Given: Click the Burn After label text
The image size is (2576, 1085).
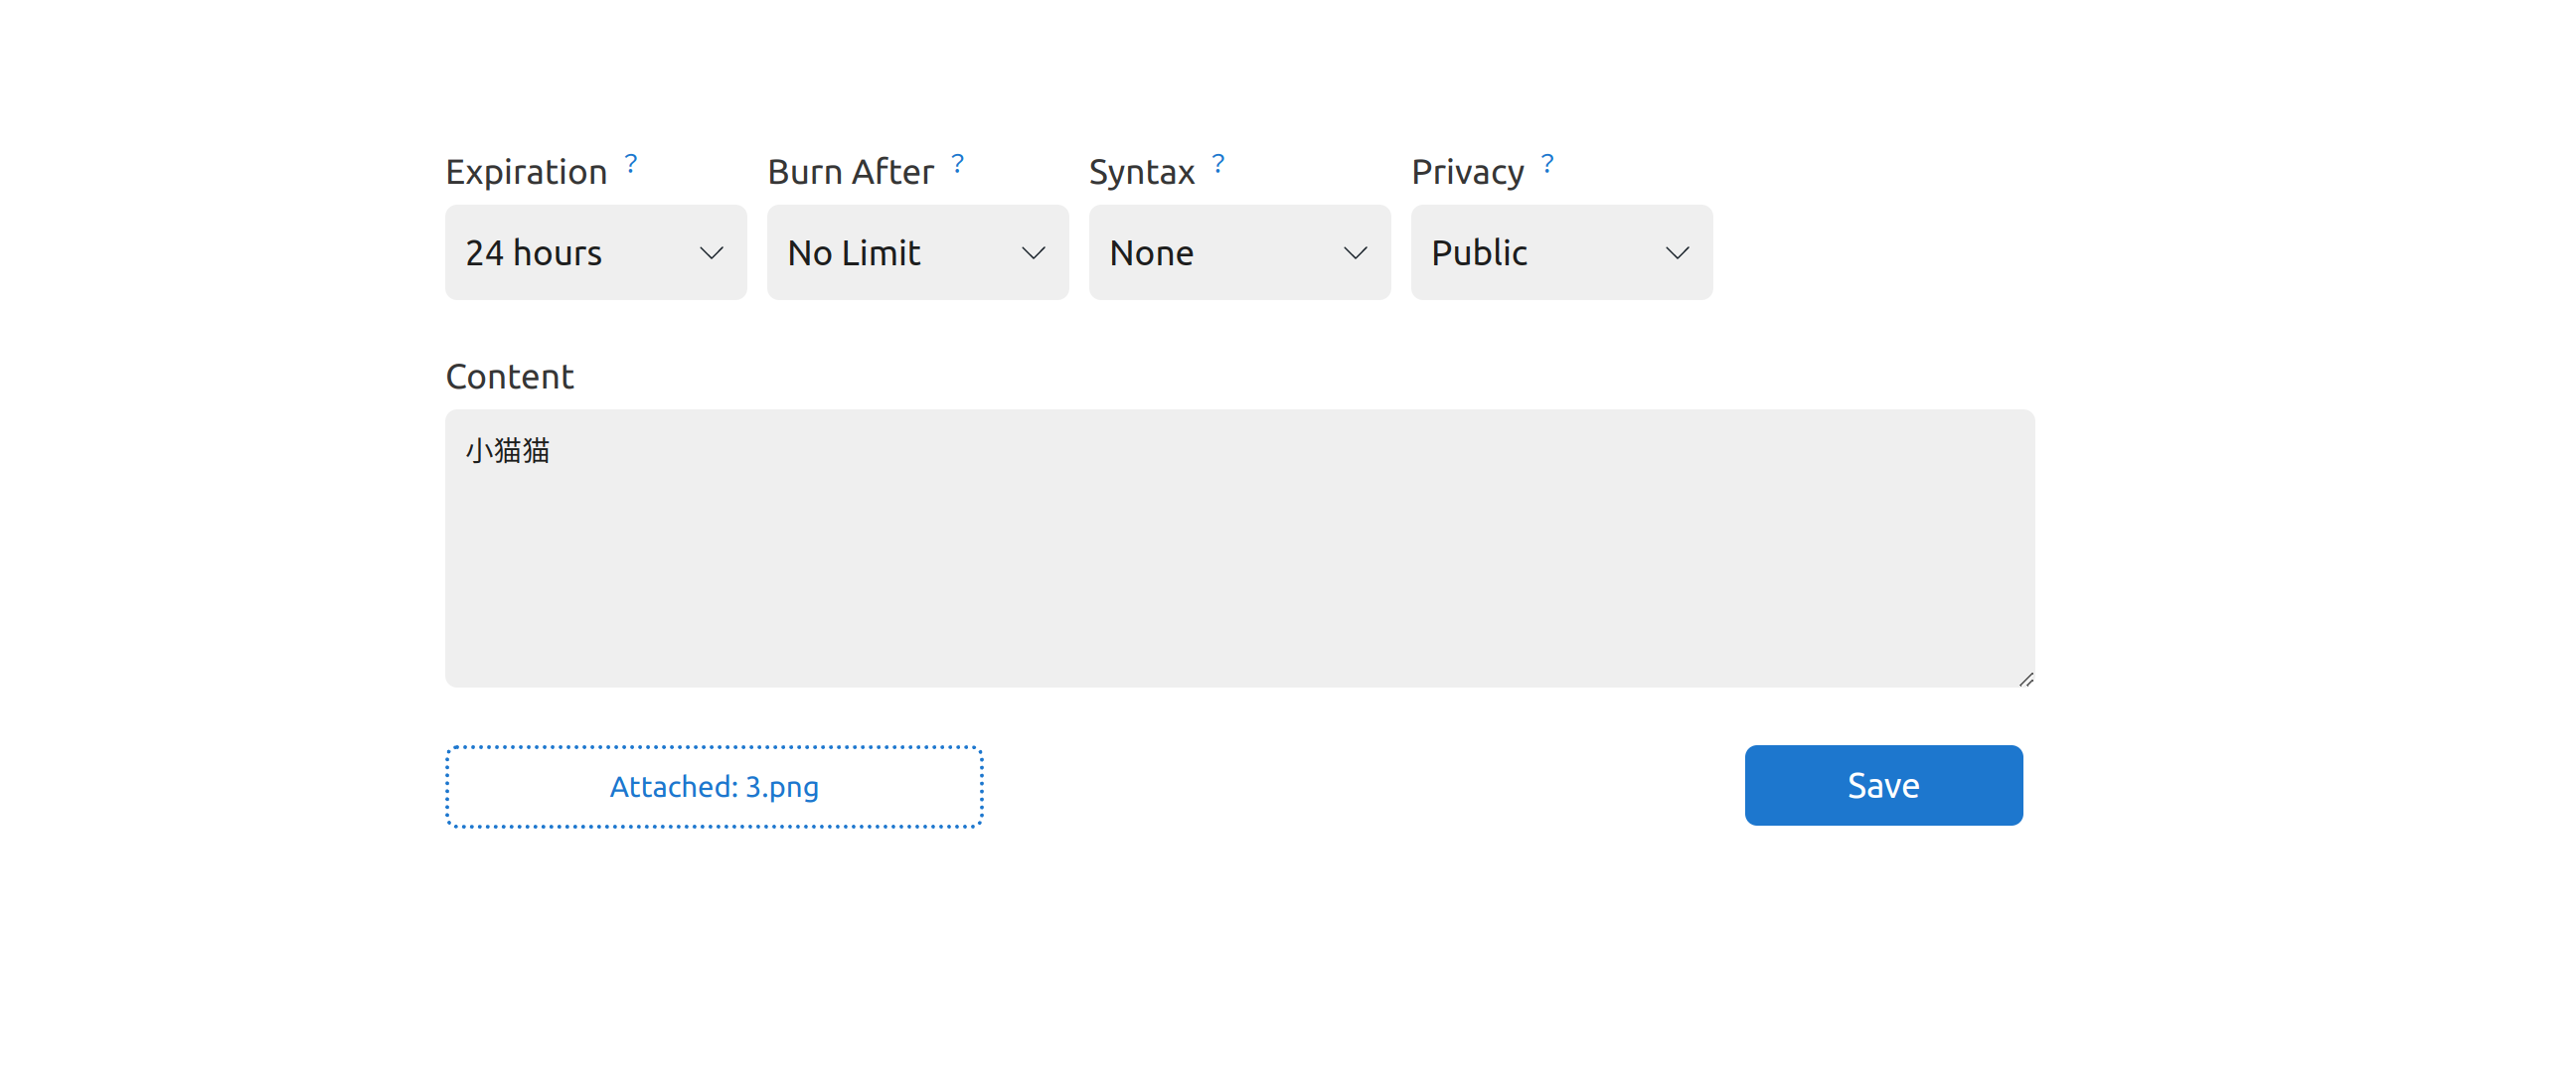Looking at the screenshot, I should [x=851, y=172].
